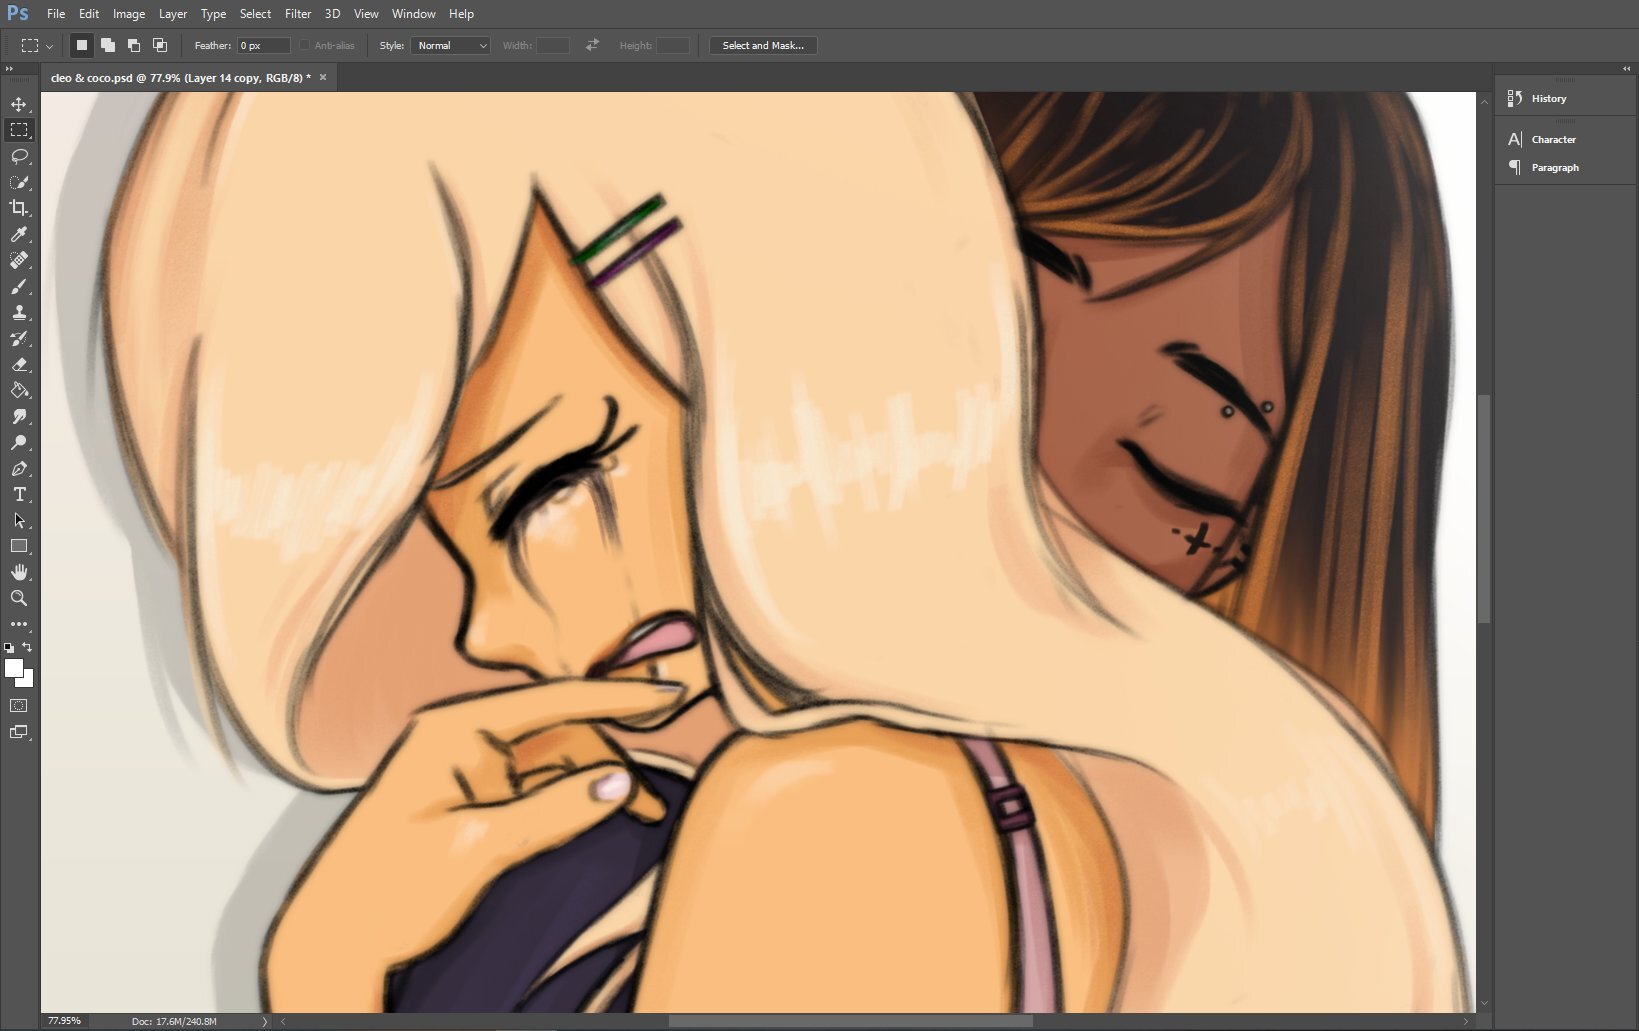Screen dimensions: 1639x1031
Task: Enable the Anti-alias checkbox
Action: [x=305, y=45]
